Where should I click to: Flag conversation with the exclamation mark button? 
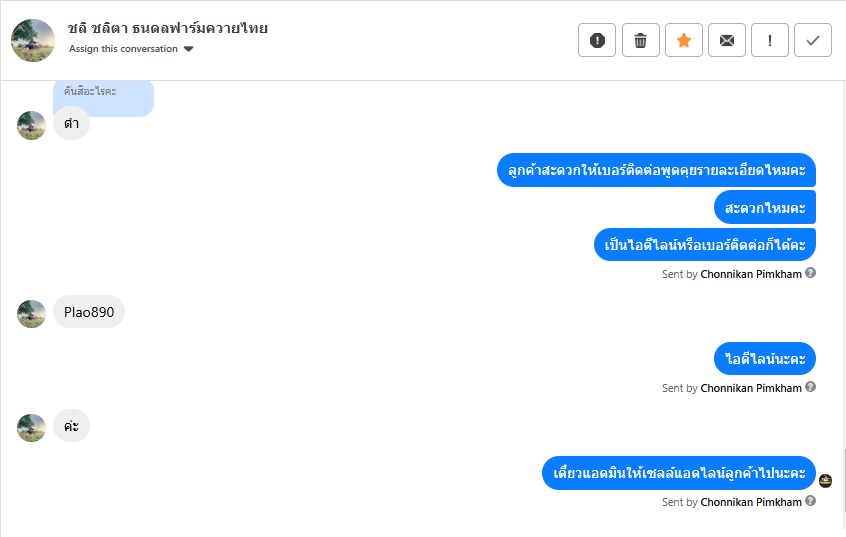tap(770, 40)
